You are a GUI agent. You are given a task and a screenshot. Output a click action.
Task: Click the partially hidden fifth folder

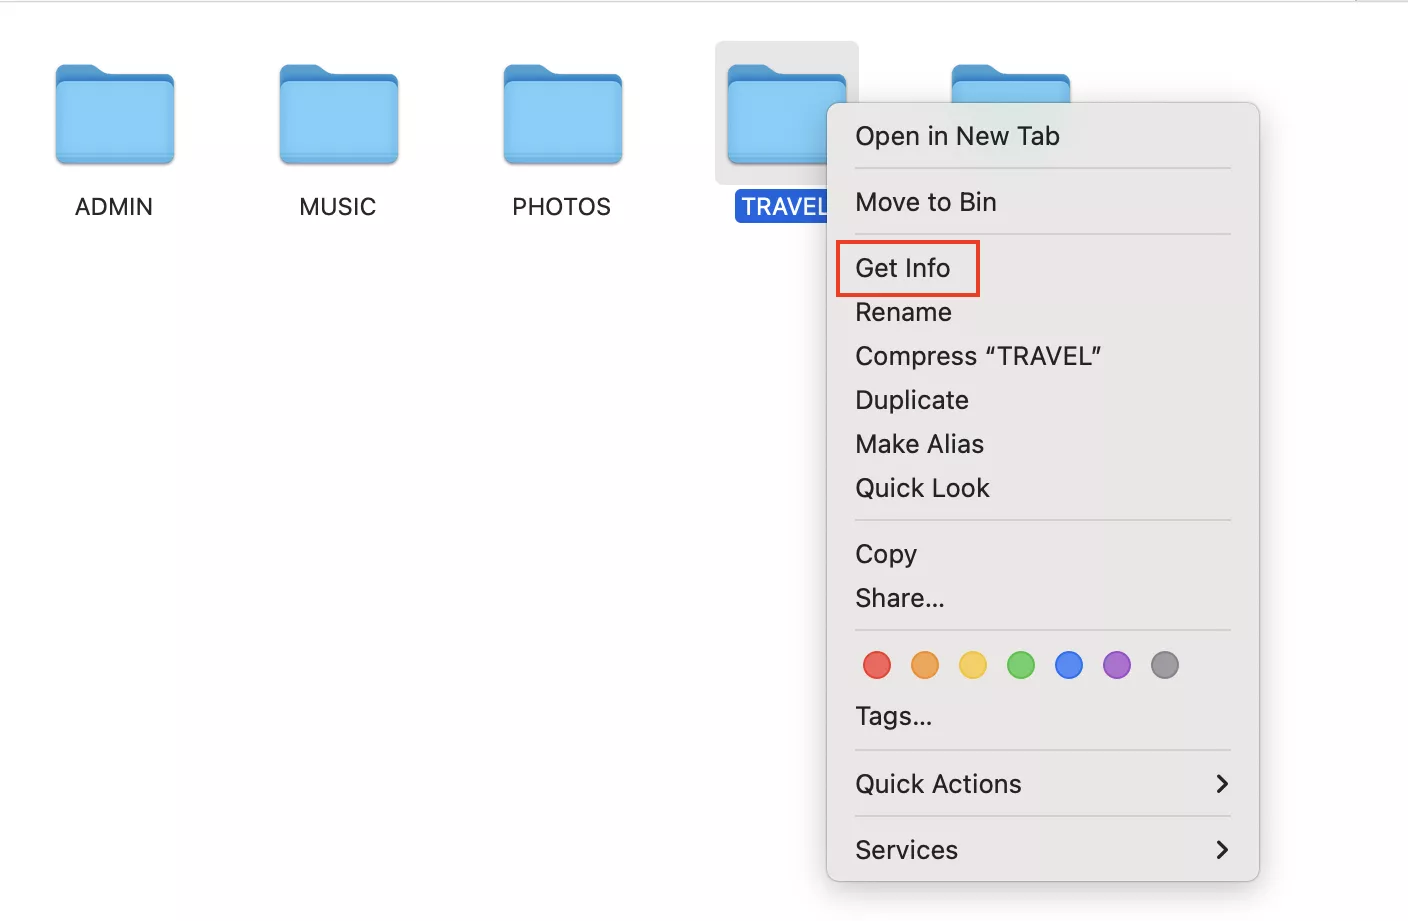[x=1010, y=85]
